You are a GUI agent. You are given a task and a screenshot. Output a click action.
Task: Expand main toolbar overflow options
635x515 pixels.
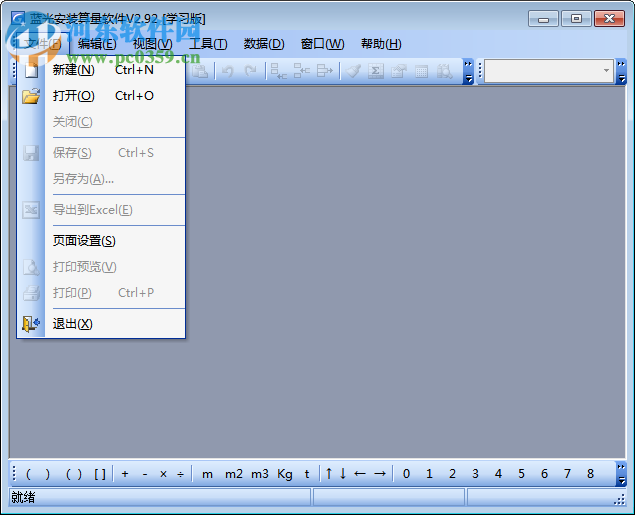468,71
